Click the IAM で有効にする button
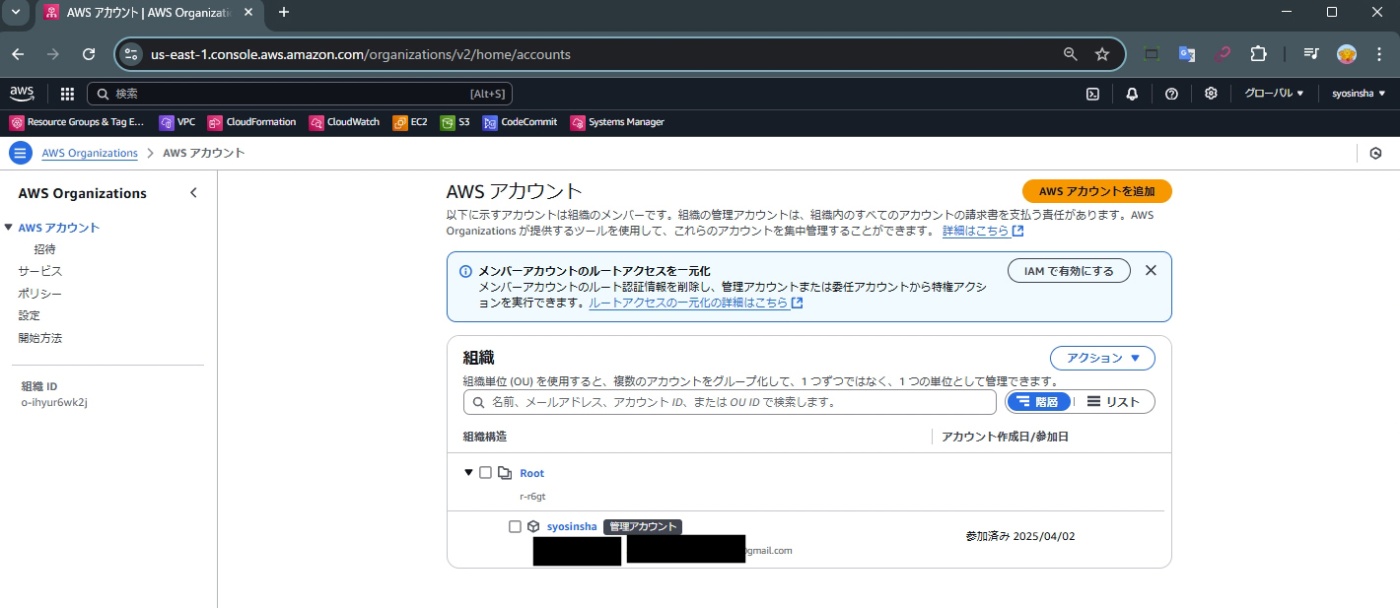 [x=1069, y=271]
